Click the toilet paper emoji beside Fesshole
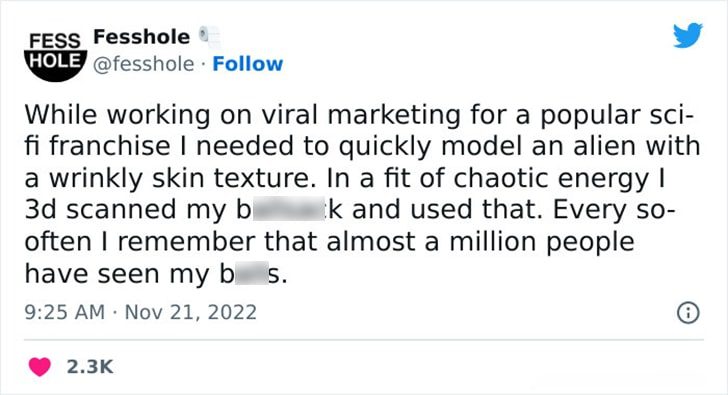 pyautogui.click(x=210, y=37)
